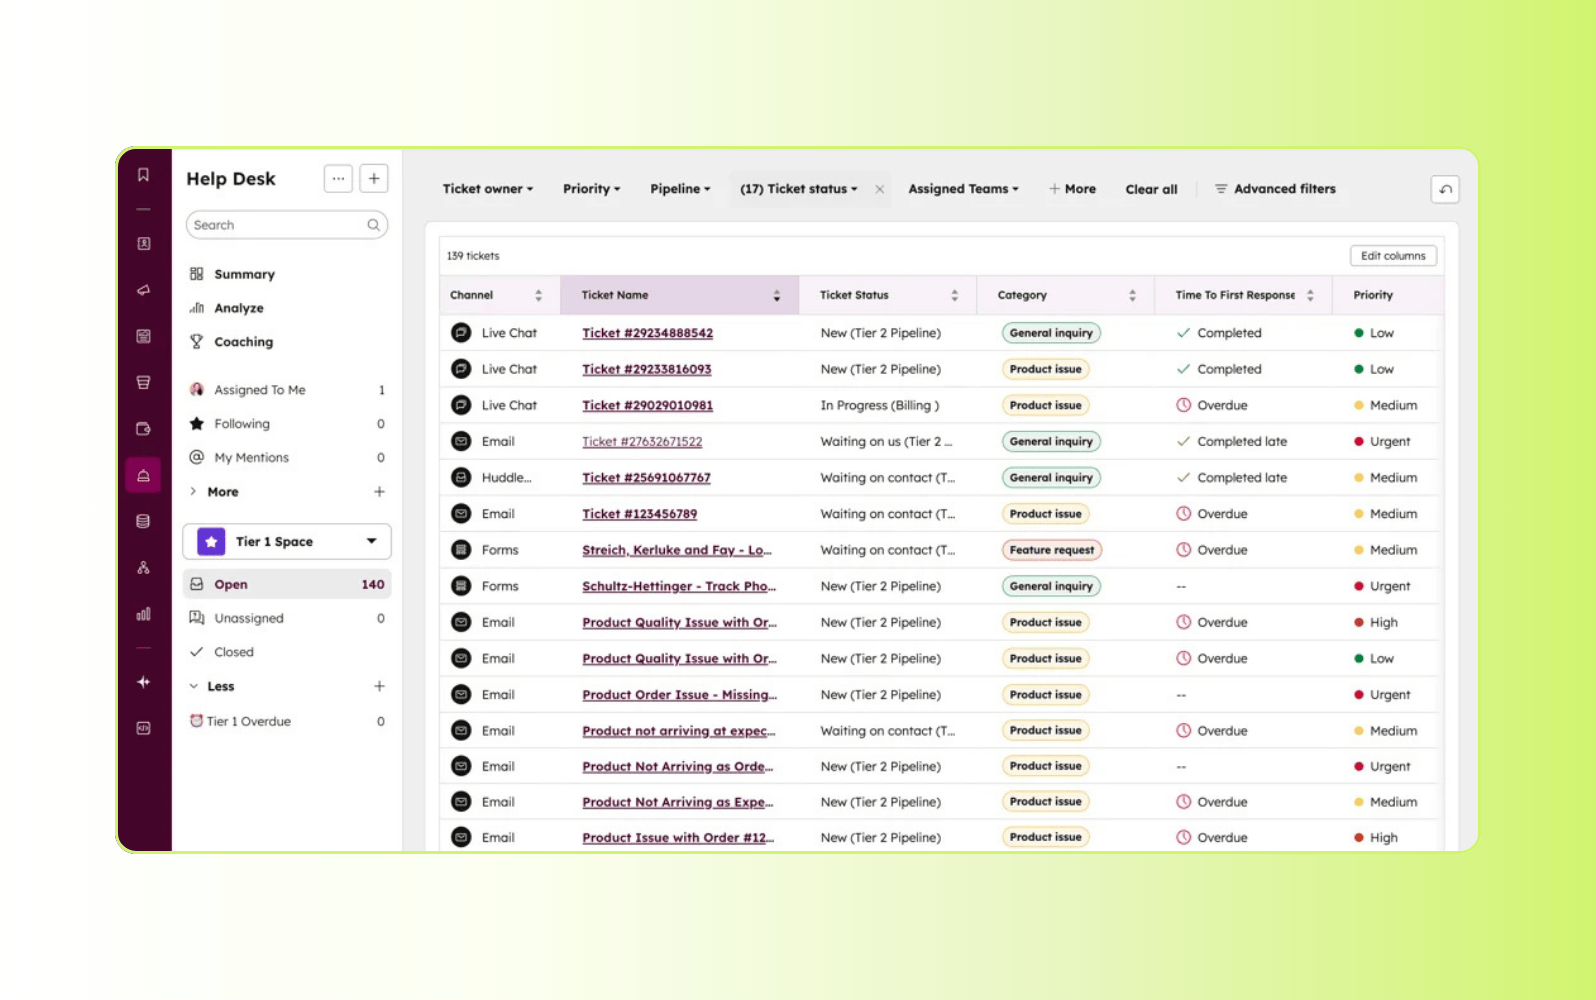Select the Assigned To Me view
Viewport: 1596px width, 1000px height.
(x=287, y=390)
